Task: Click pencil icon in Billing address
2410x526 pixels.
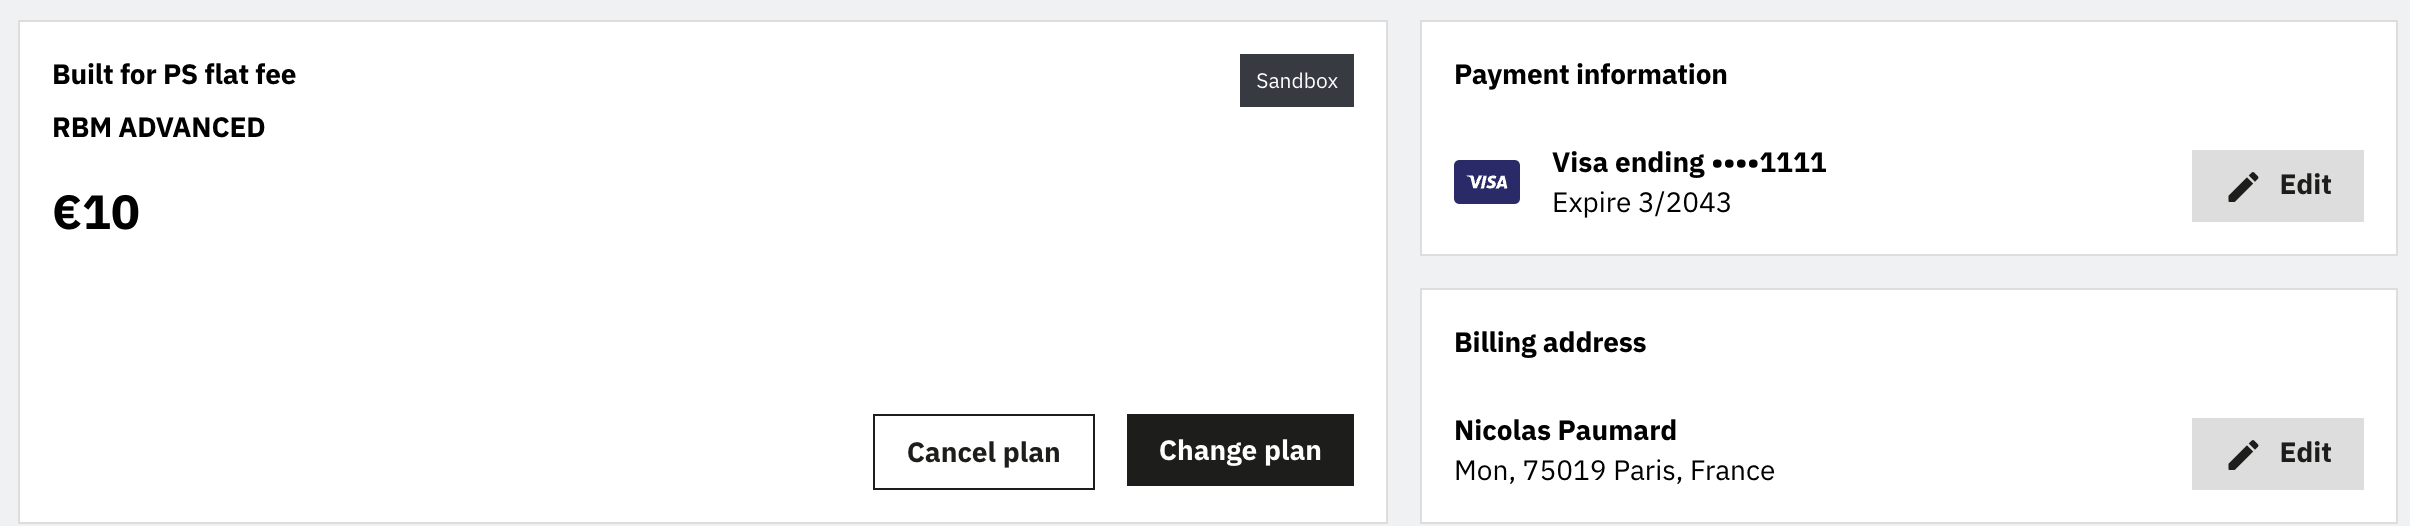Action: 2243,454
